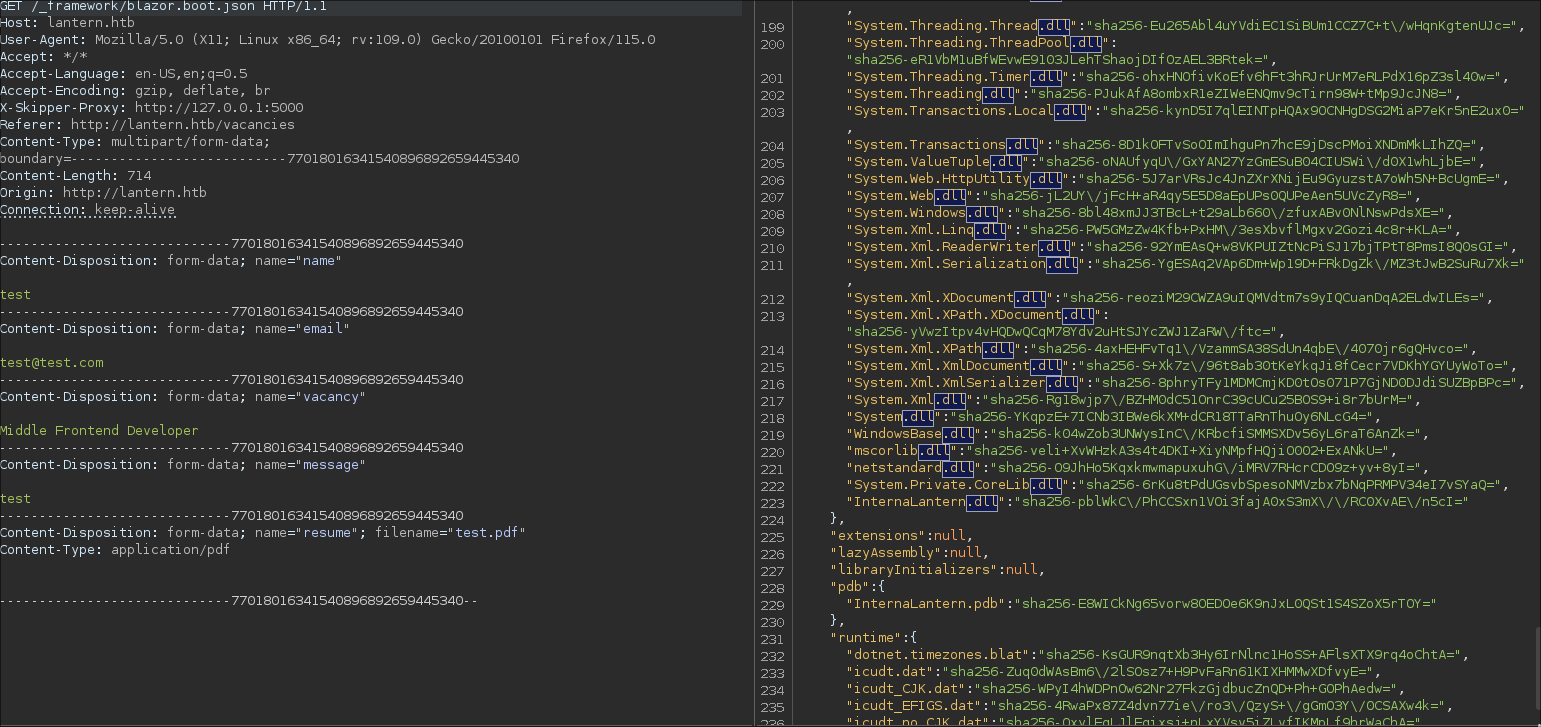The width and height of the screenshot is (1541, 727).
Task: Click the icudt_CJK.dat key
Action: point(911,689)
